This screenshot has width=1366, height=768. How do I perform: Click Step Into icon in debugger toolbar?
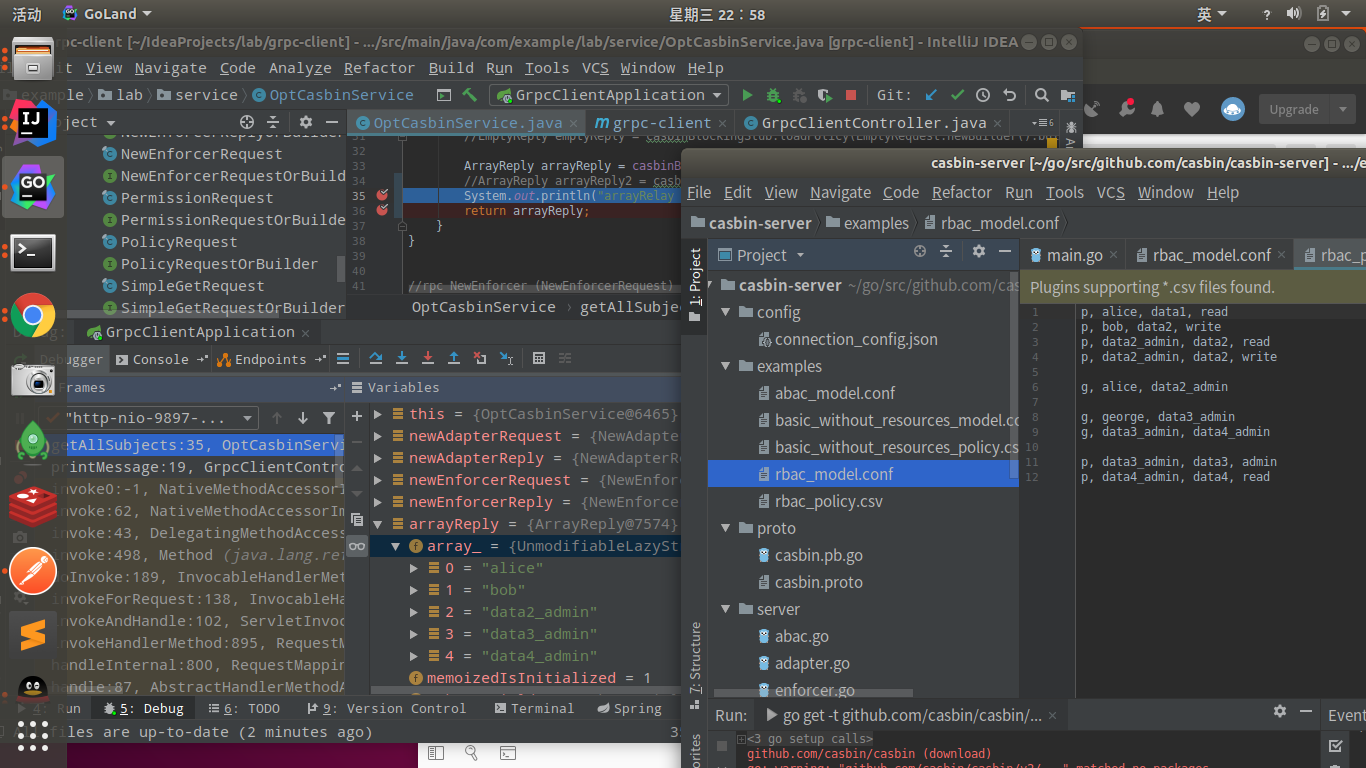tap(402, 358)
